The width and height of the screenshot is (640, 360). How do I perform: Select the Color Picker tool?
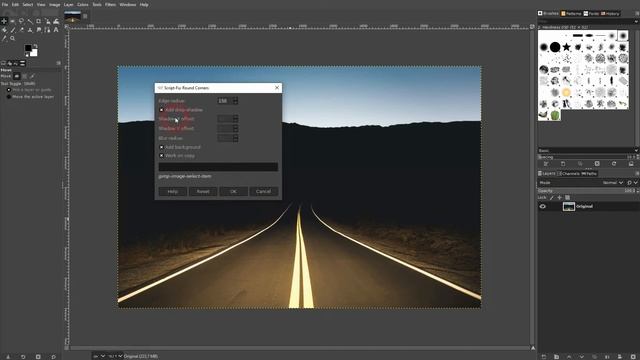pos(4,39)
